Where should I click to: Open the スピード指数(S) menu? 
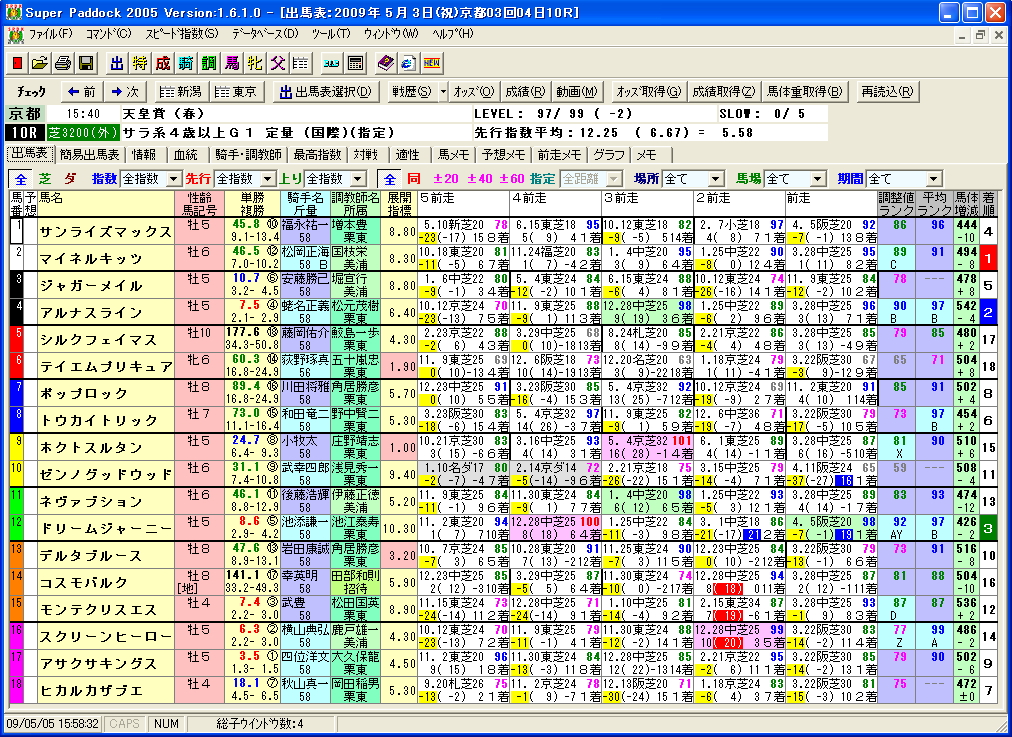(182, 35)
